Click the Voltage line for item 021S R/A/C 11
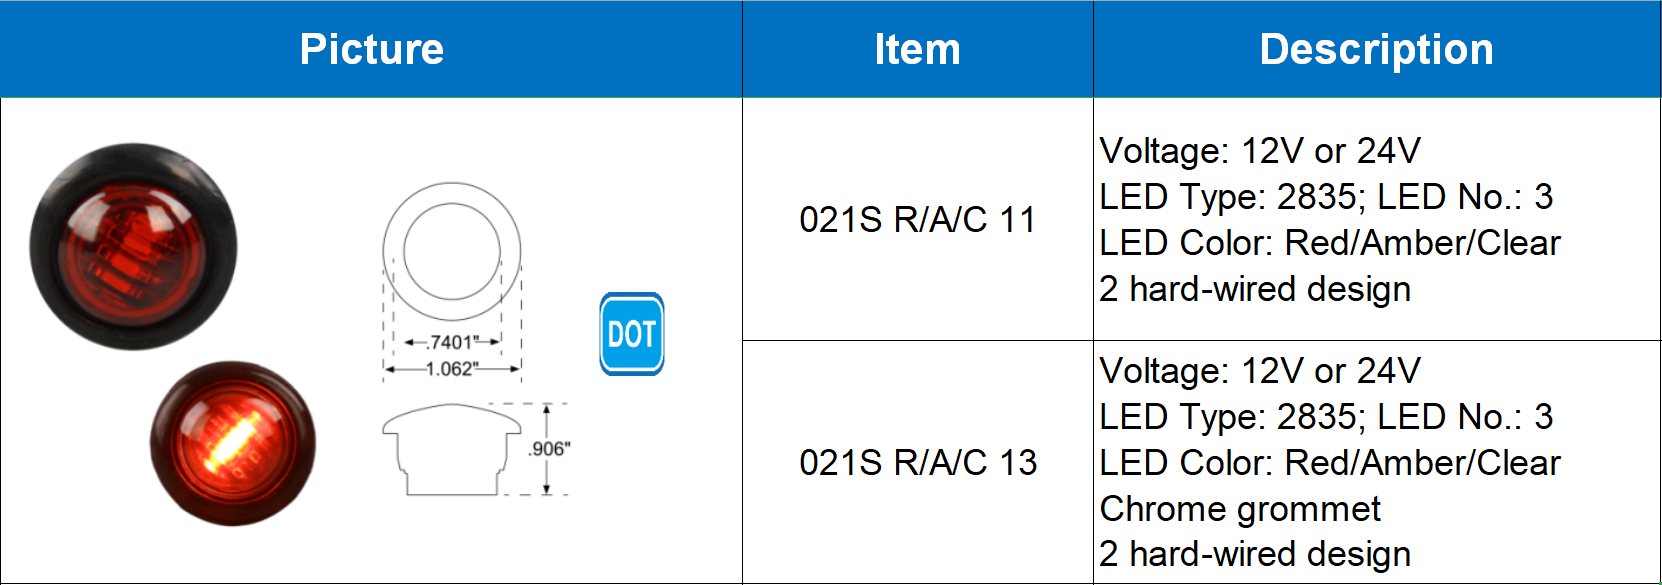Screen dimensions: 1662x585 (x=1259, y=151)
